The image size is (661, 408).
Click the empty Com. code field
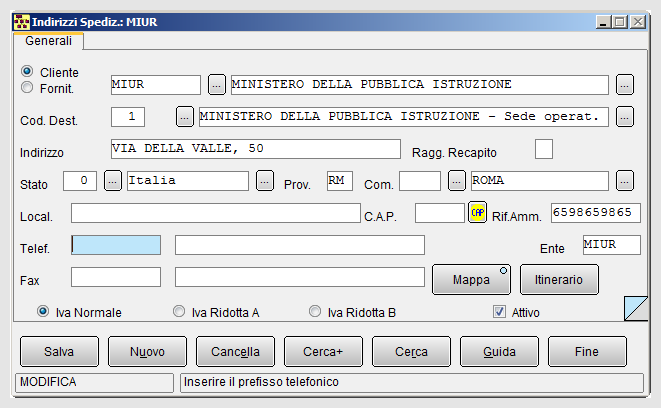(420, 181)
